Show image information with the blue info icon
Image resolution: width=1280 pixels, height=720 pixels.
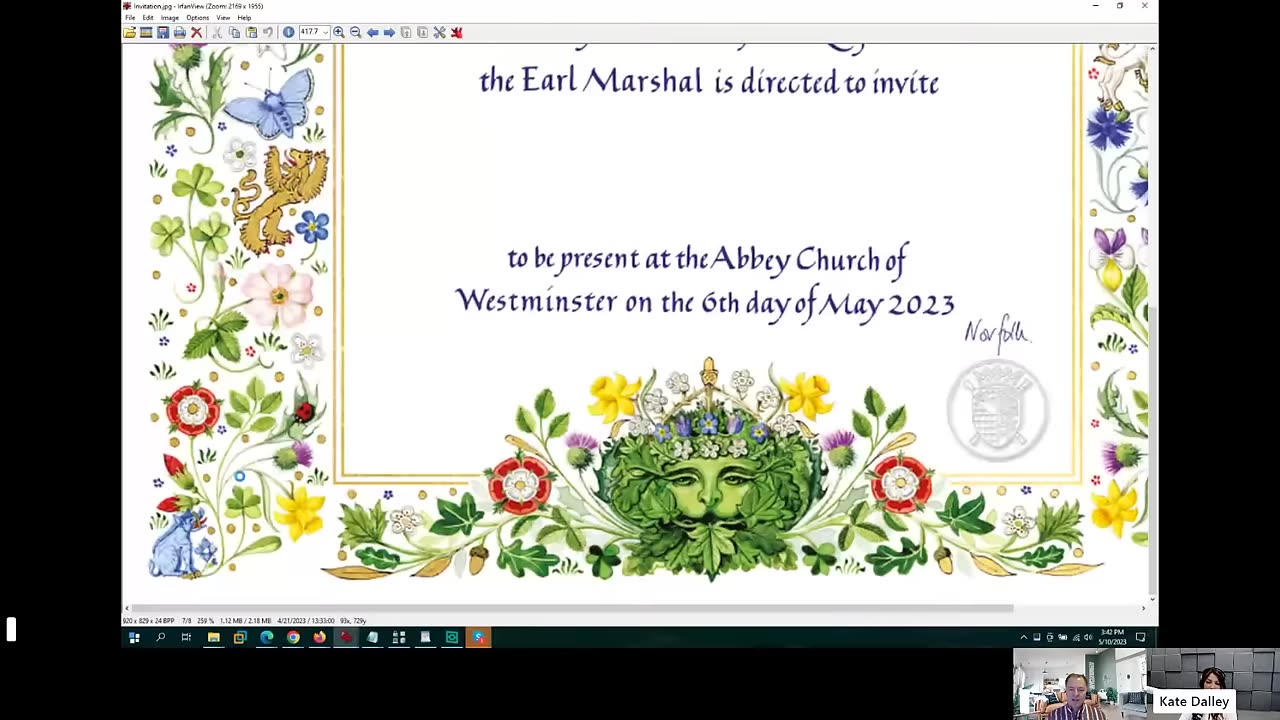pos(288,32)
